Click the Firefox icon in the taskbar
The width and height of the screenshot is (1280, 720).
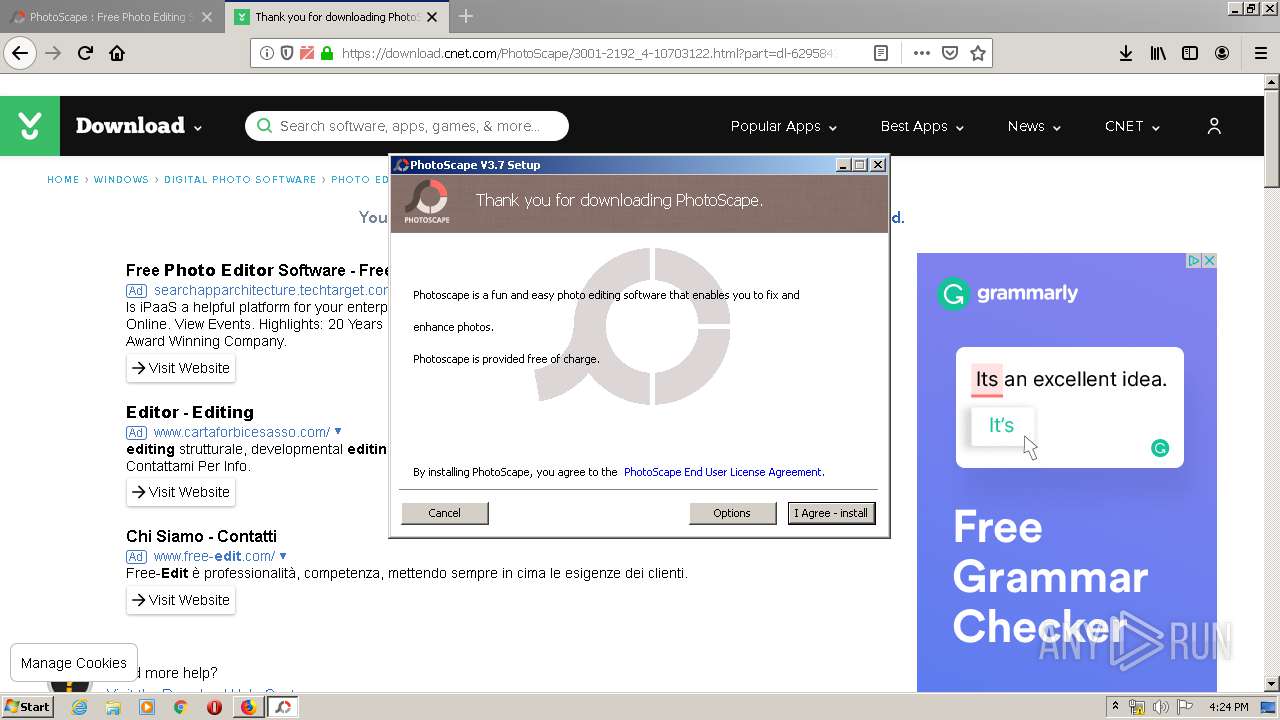click(x=248, y=707)
